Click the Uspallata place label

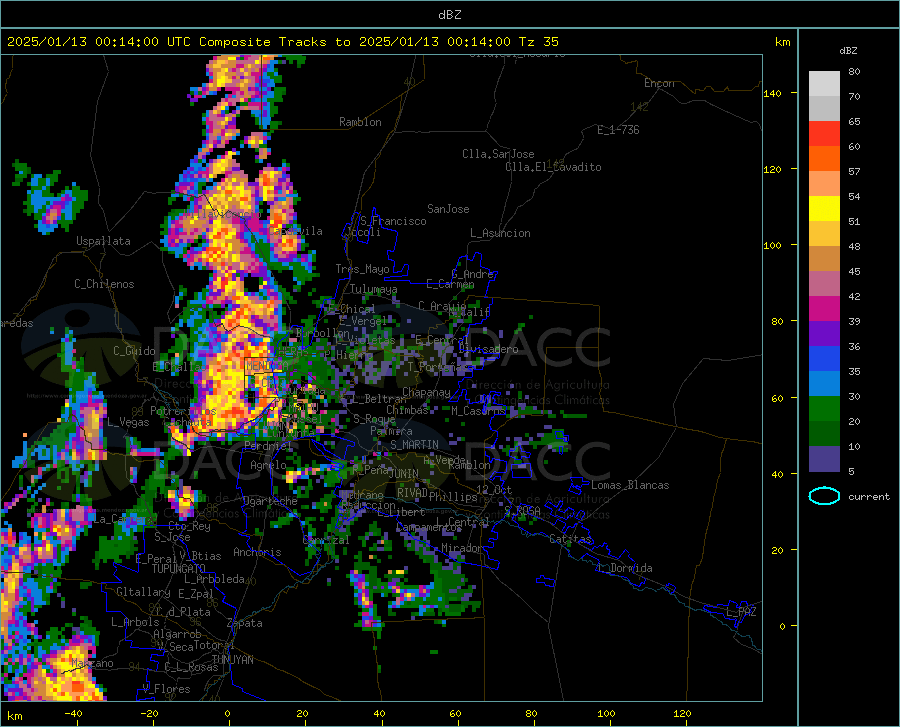[x=103, y=241]
